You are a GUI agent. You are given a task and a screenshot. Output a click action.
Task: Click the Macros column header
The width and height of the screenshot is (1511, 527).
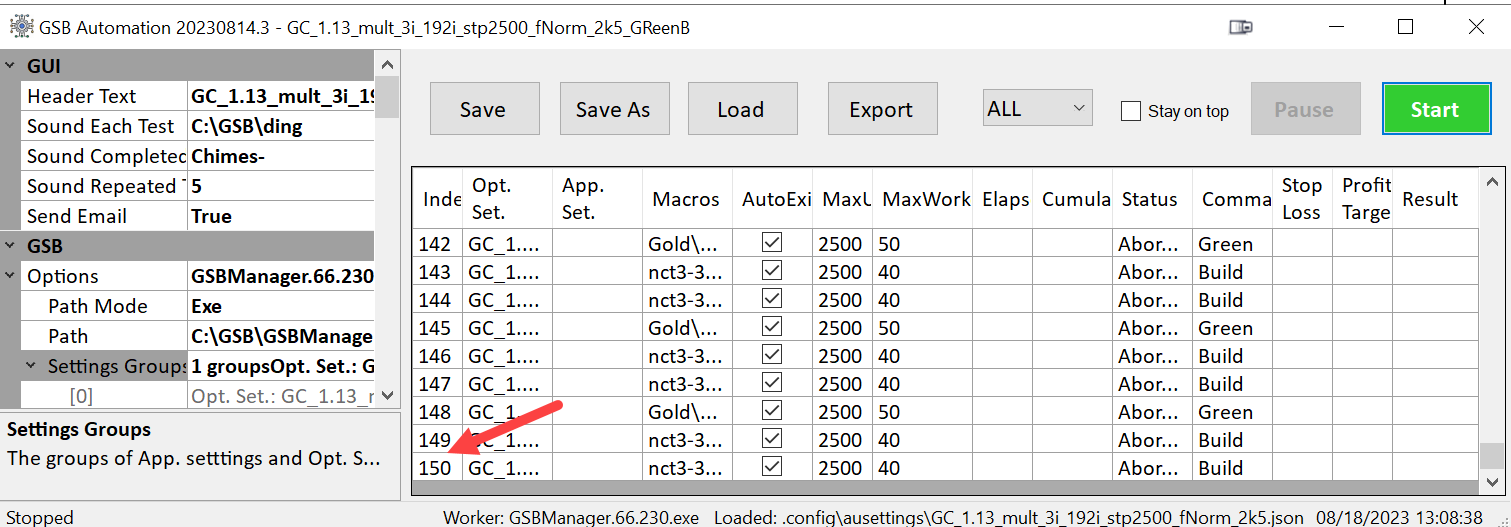click(685, 199)
